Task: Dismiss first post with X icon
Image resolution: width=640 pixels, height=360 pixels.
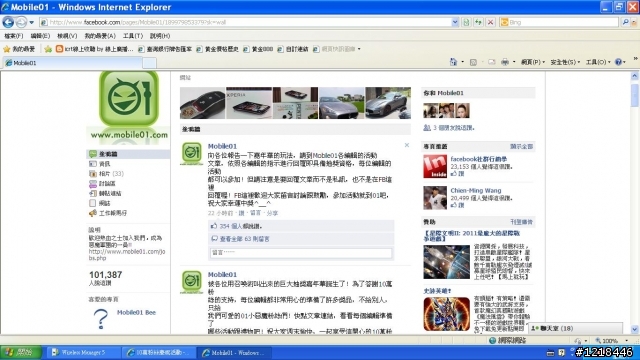Action: pyautogui.click(x=407, y=145)
